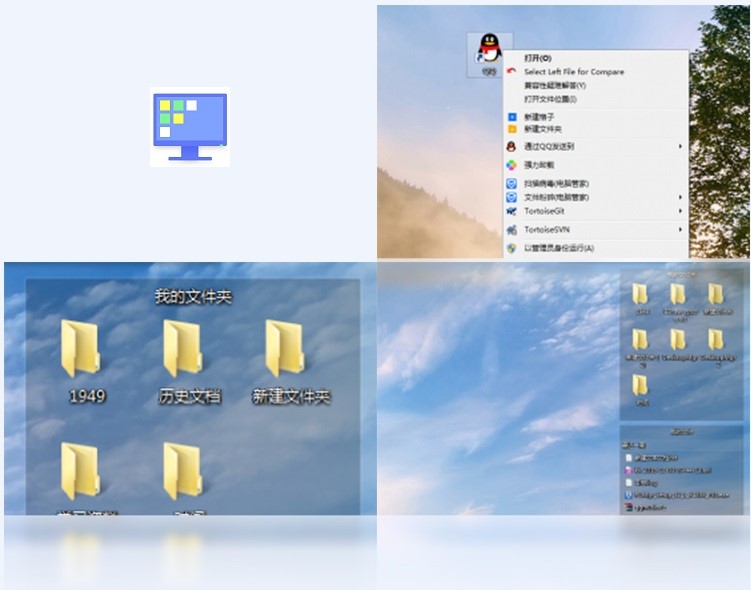This screenshot has height=590, width=751.
Task: Open the folder directly below 历史文档
Action: click(x=183, y=472)
